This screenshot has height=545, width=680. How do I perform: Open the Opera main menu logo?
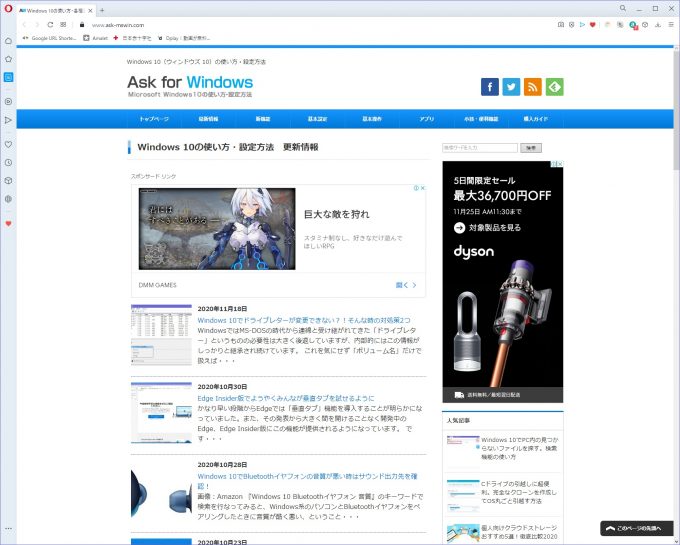click(x=8, y=8)
